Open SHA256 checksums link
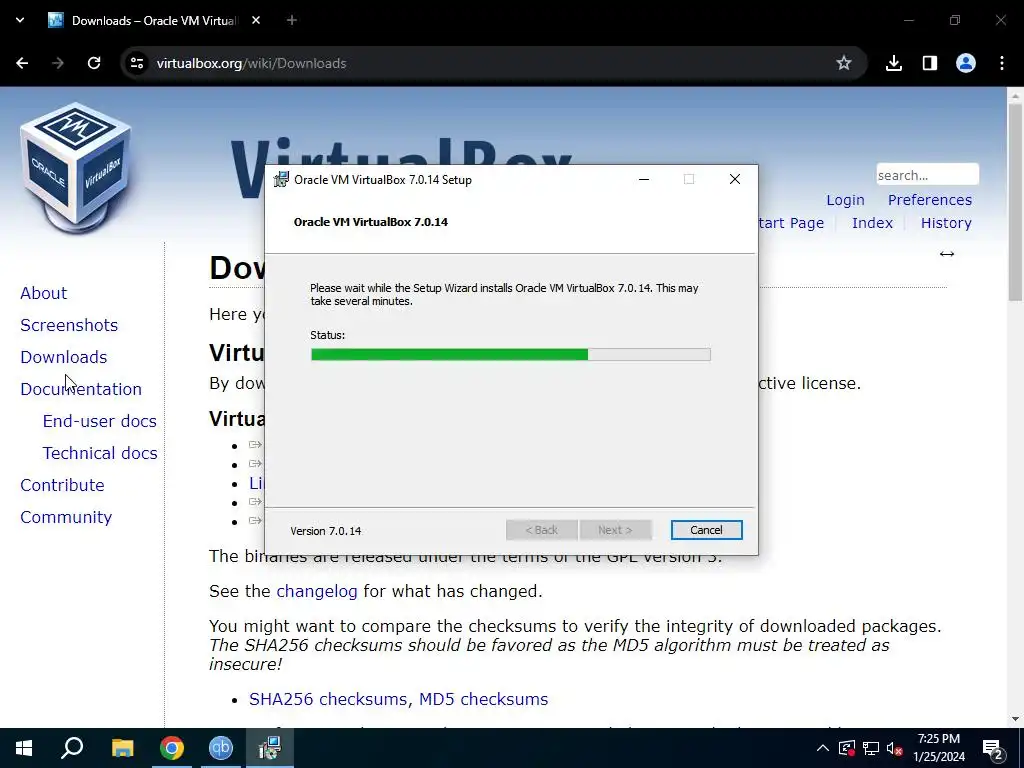 328,699
